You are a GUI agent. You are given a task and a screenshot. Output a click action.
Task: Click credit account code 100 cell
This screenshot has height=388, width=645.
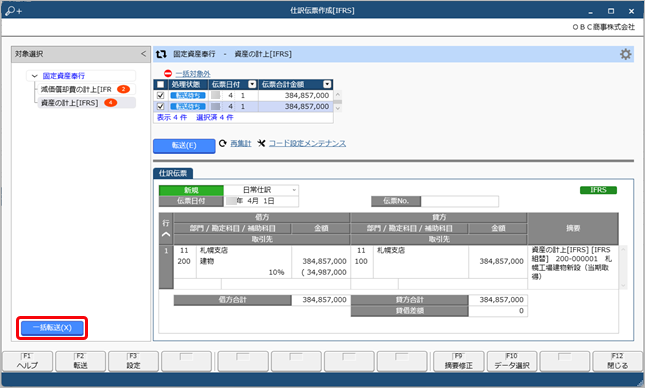pos(361,261)
